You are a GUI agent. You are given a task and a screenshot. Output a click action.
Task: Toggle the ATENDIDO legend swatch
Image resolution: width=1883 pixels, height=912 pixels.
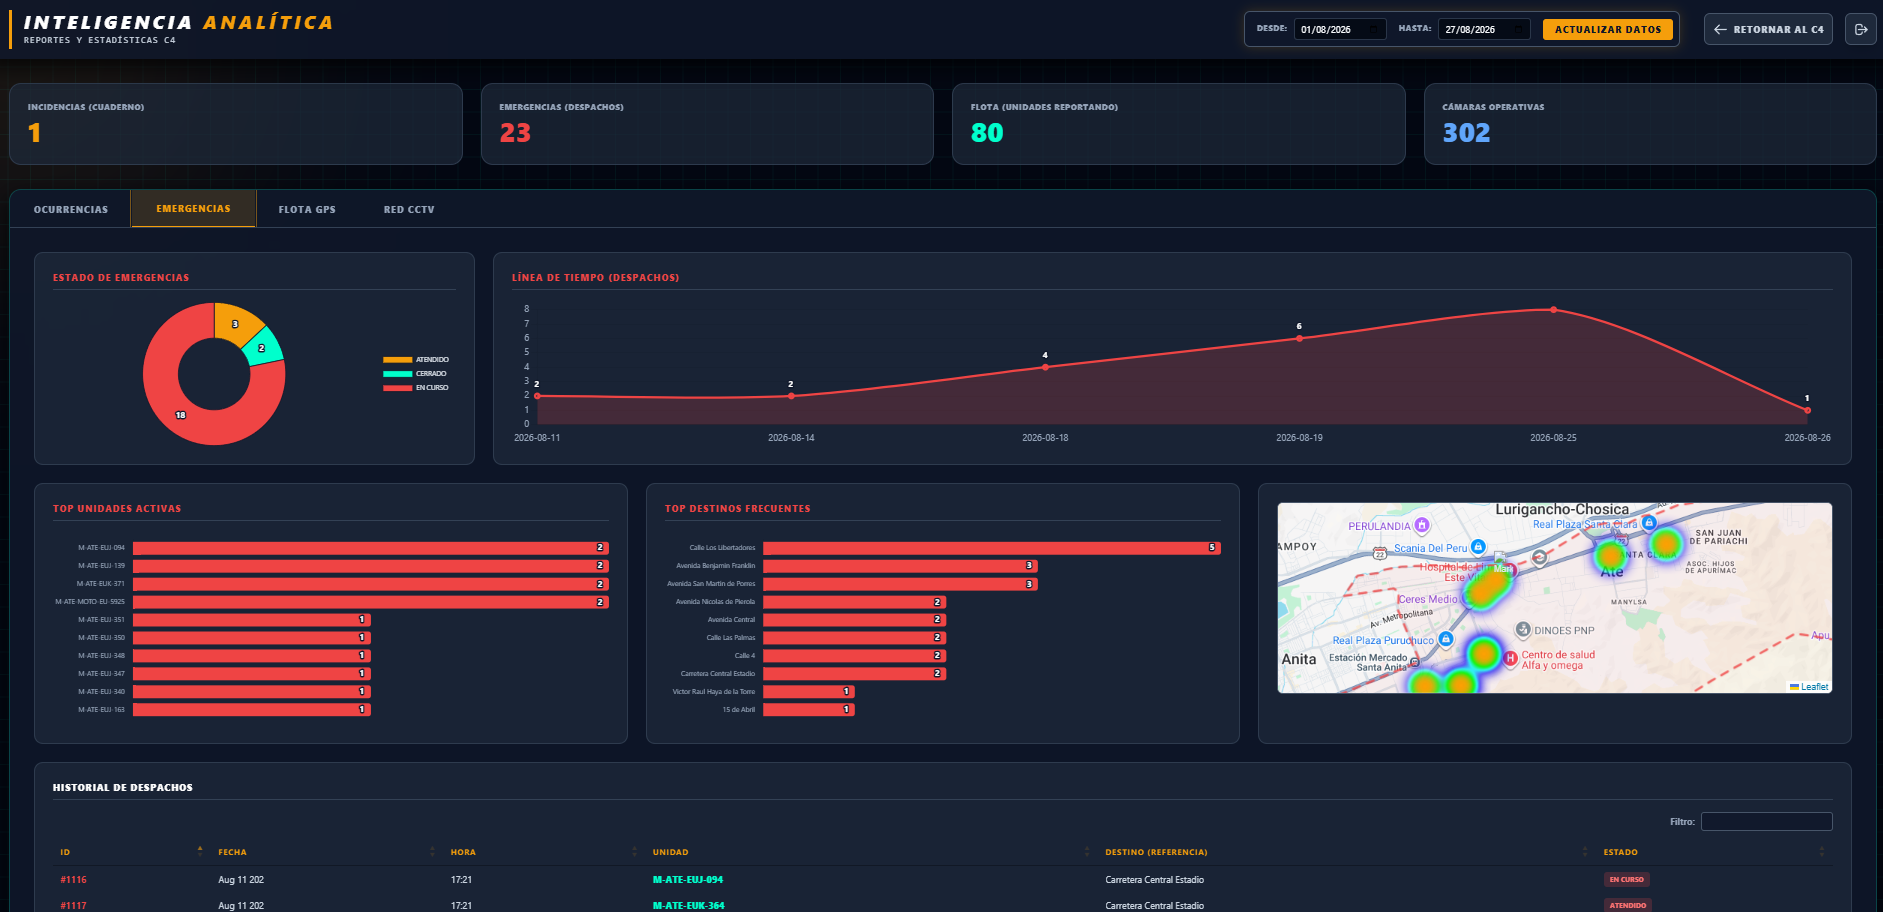pos(397,359)
